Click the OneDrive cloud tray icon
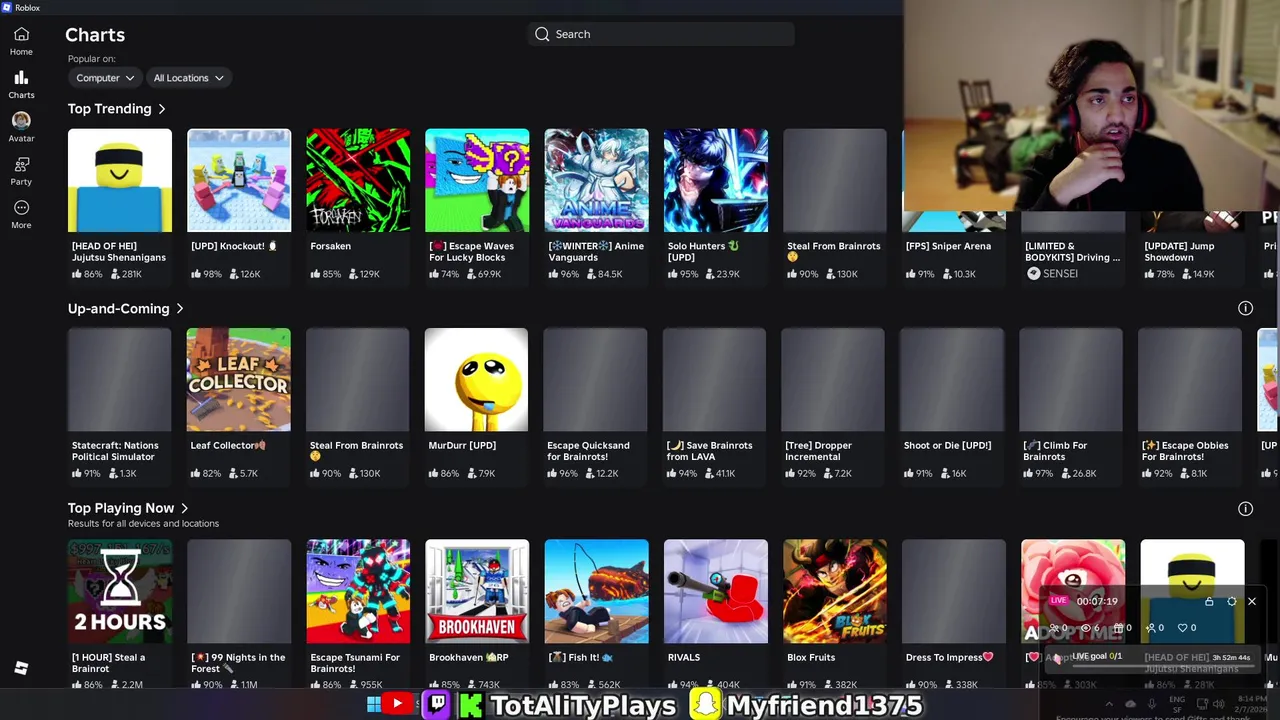This screenshot has width=1280, height=720. pyautogui.click(x=1130, y=704)
